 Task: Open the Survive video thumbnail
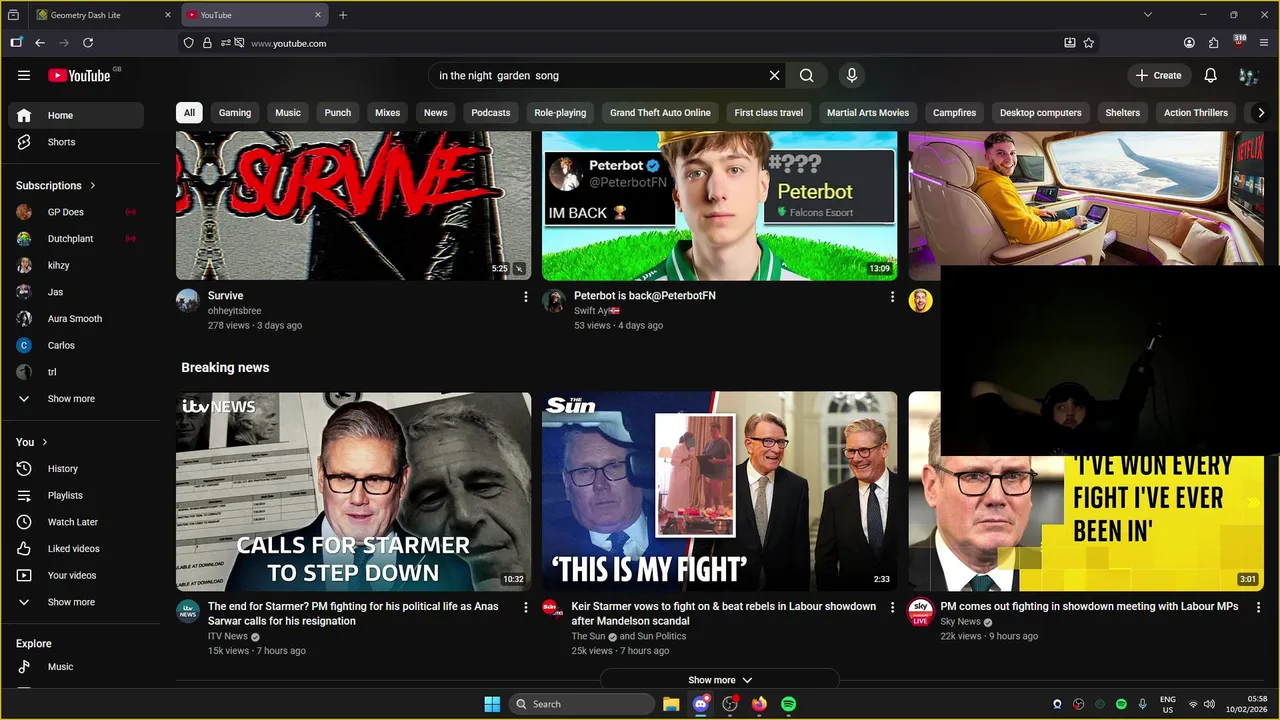point(354,206)
